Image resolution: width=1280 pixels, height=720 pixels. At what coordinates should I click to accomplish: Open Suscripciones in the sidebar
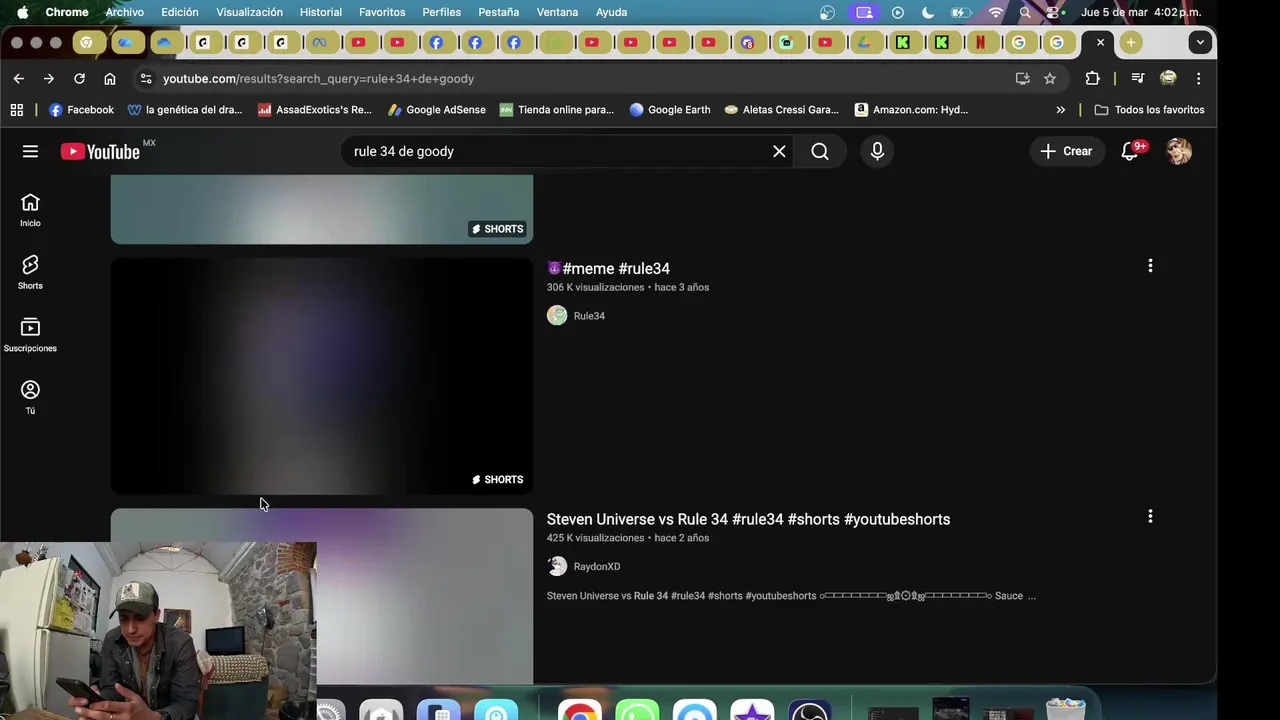click(30, 335)
